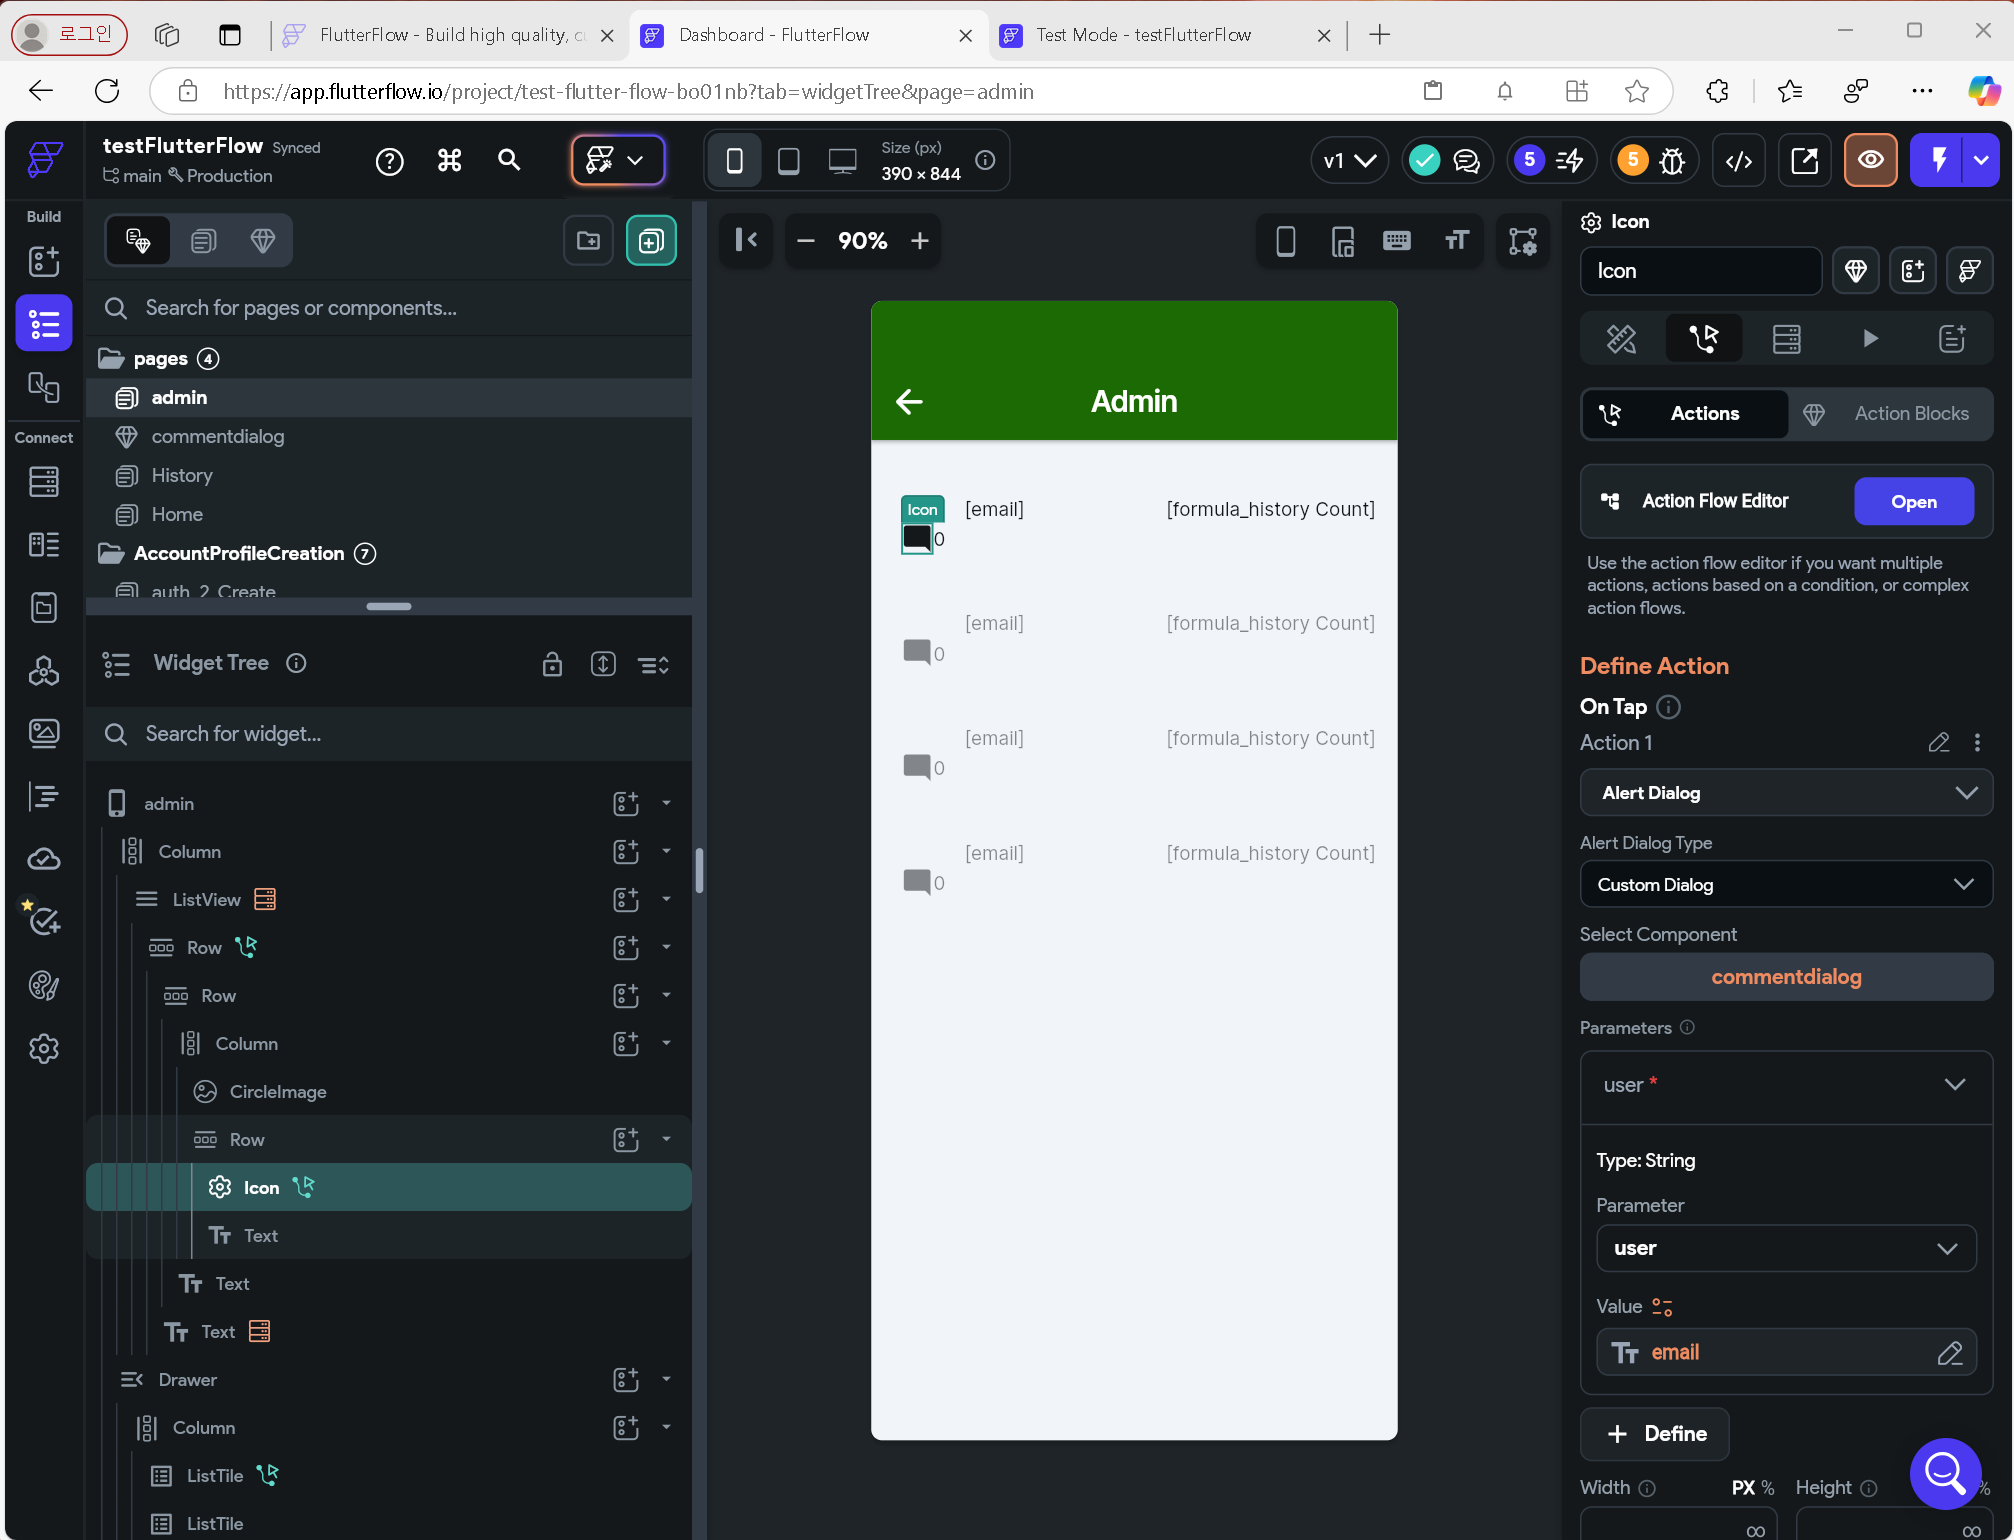The image size is (2014, 1540).
Task: Open the debug issues bug icon
Action: pyautogui.click(x=1672, y=160)
